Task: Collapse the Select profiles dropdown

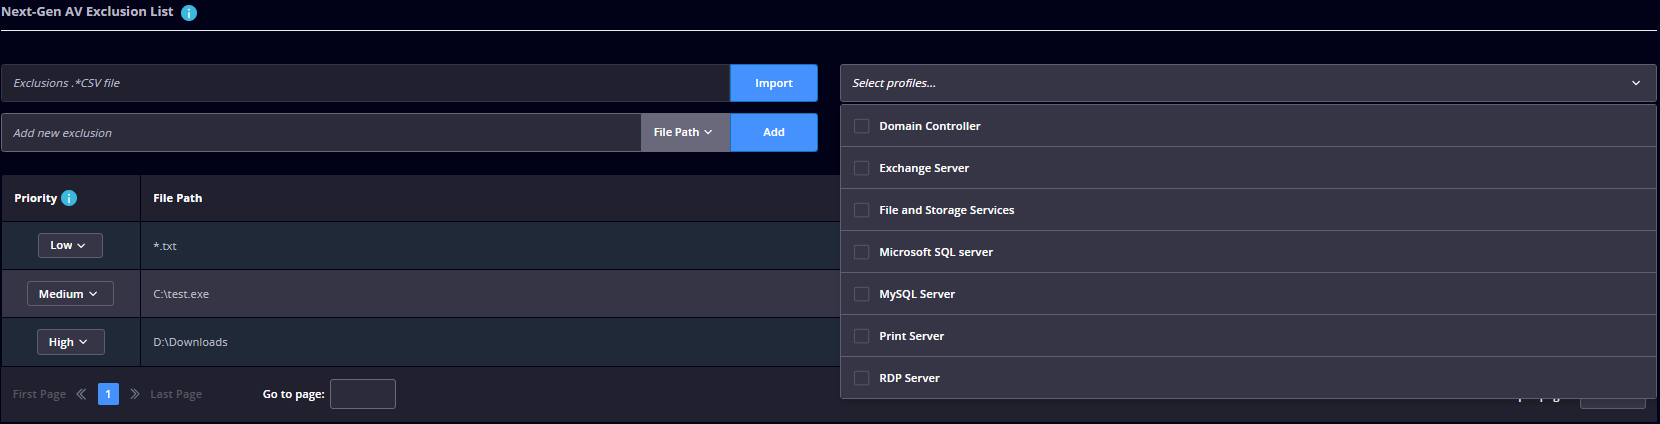Action: (x=1248, y=83)
